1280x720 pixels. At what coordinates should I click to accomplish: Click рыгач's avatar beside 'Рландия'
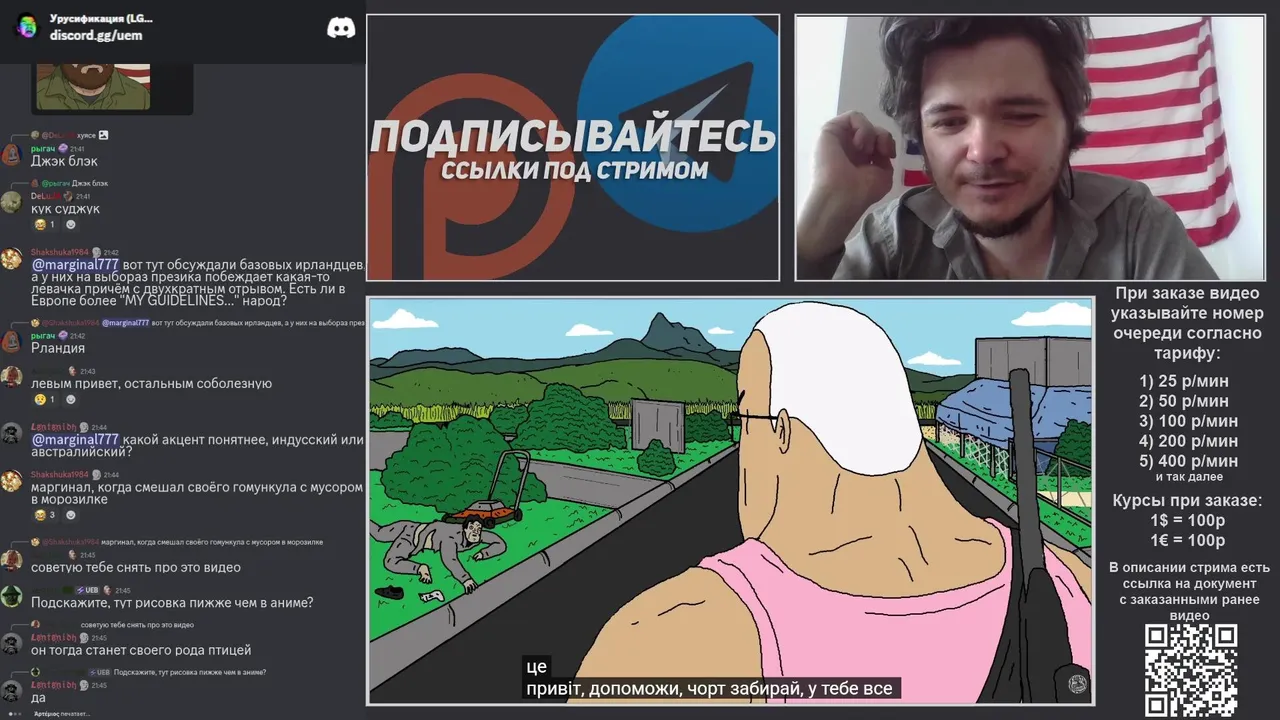(11, 342)
